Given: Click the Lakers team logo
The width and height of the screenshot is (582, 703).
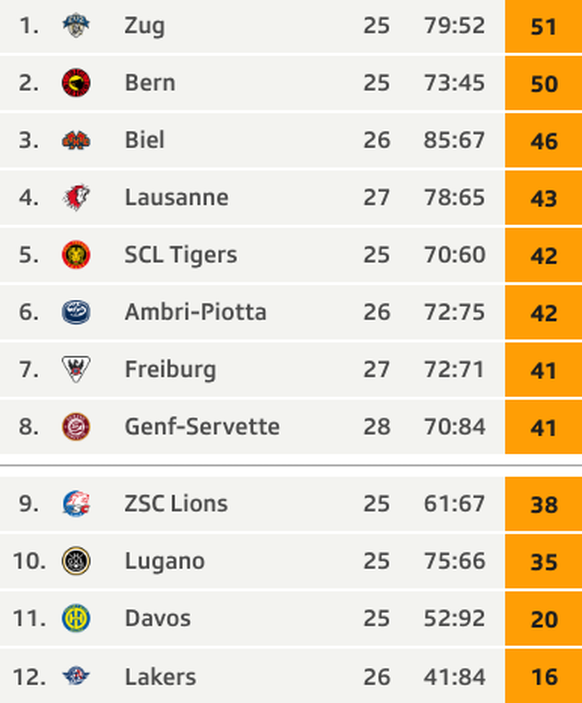Looking at the screenshot, I should (x=76, y=676).
